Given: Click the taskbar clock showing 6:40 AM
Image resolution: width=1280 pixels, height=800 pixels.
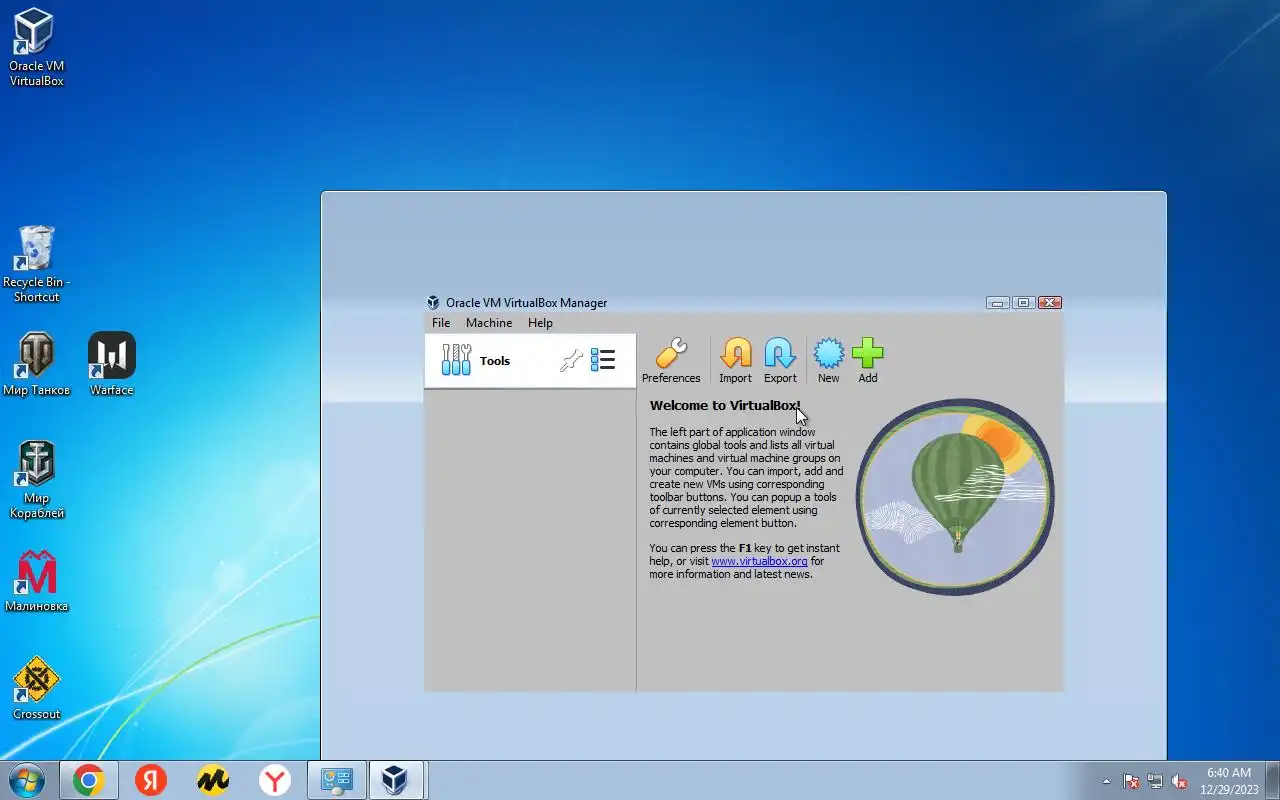Looking at the screenshot, I should pos(1229,781).
